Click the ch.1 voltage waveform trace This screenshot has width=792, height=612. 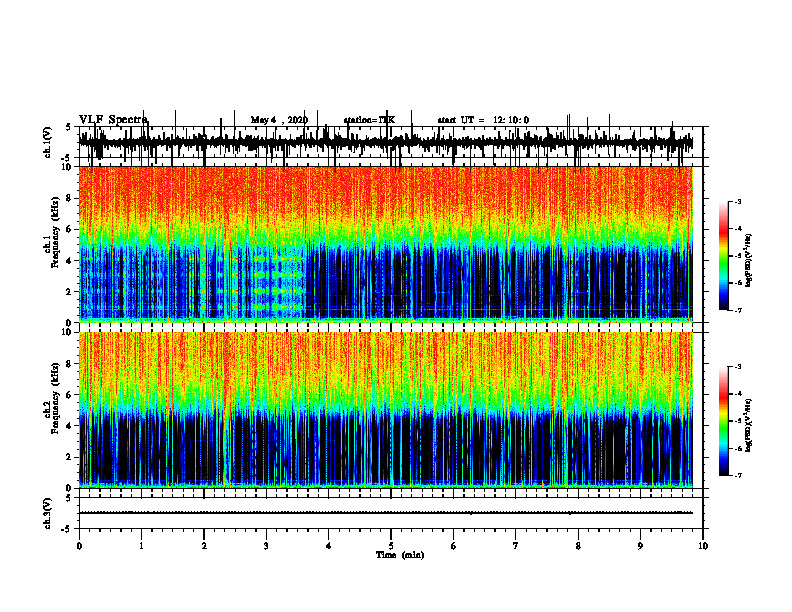point(385,142)
